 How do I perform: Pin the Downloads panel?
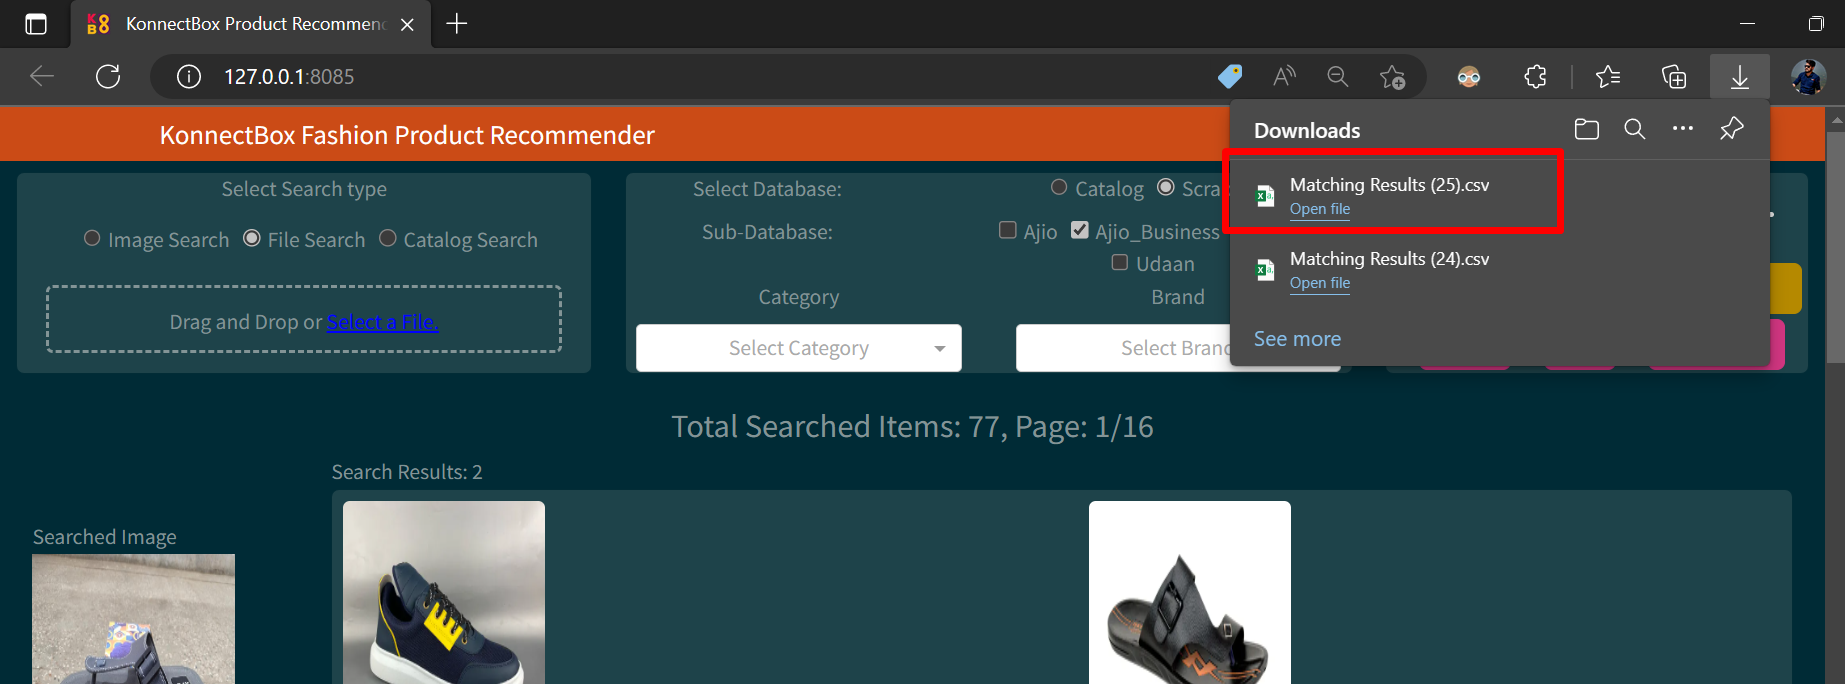click(x=1731, y=129)
